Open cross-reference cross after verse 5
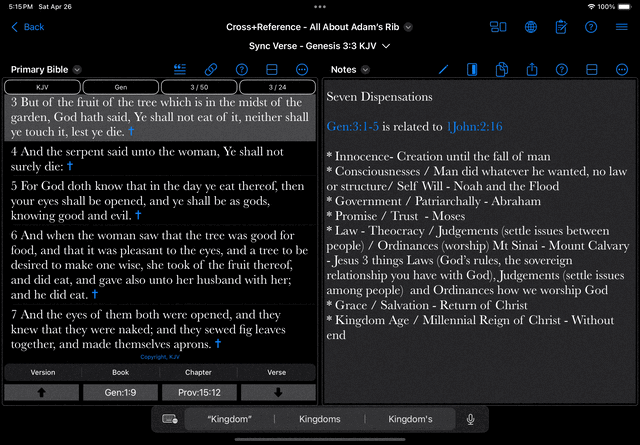 [x=138, y=215]
